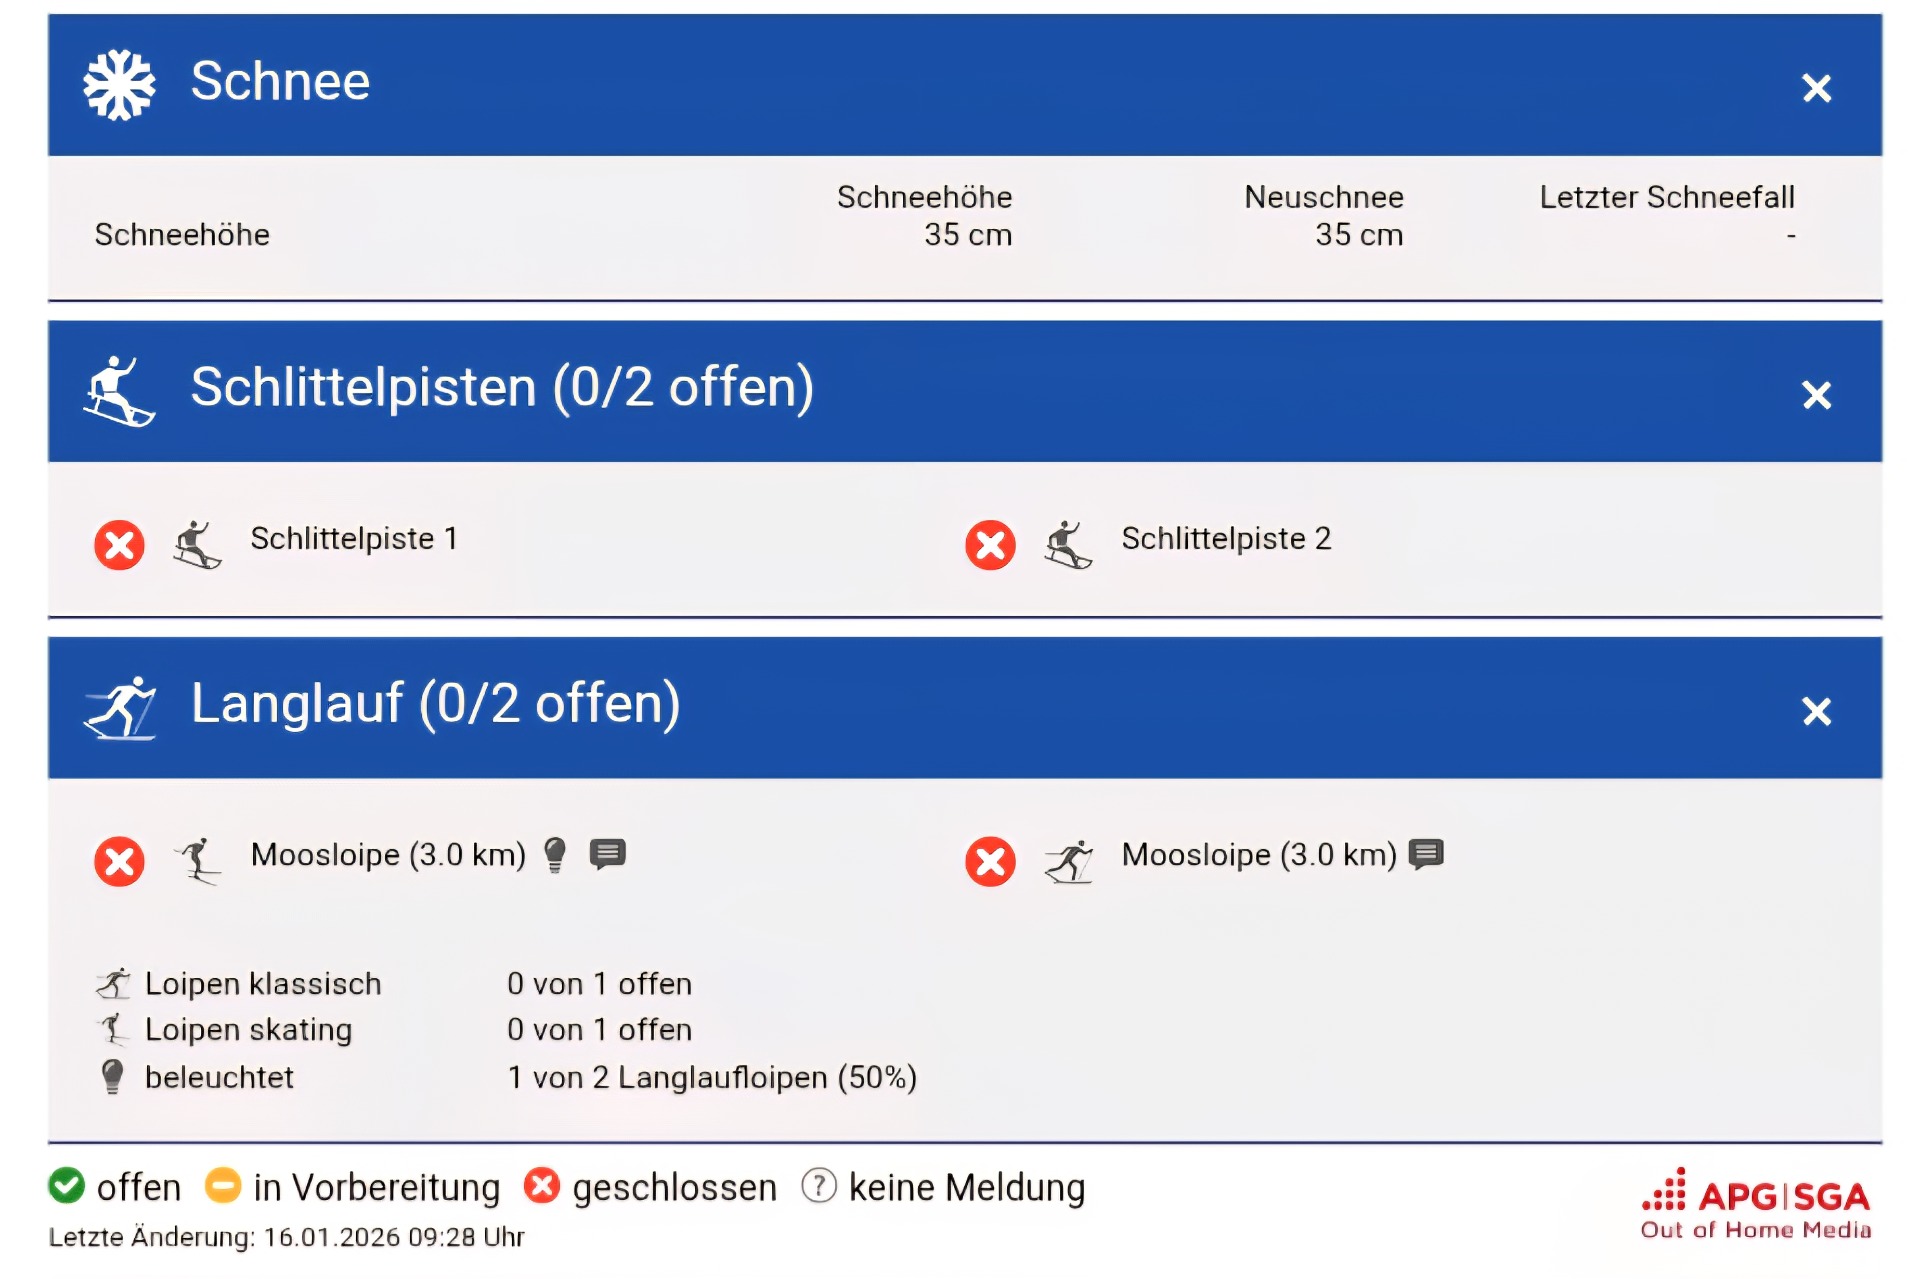Click the APG|SGA Out of Home Media logo
Image resolution: width=1920 pixels, height=1279 pixels.
pyautogui.click(x=1756, y=1204)
